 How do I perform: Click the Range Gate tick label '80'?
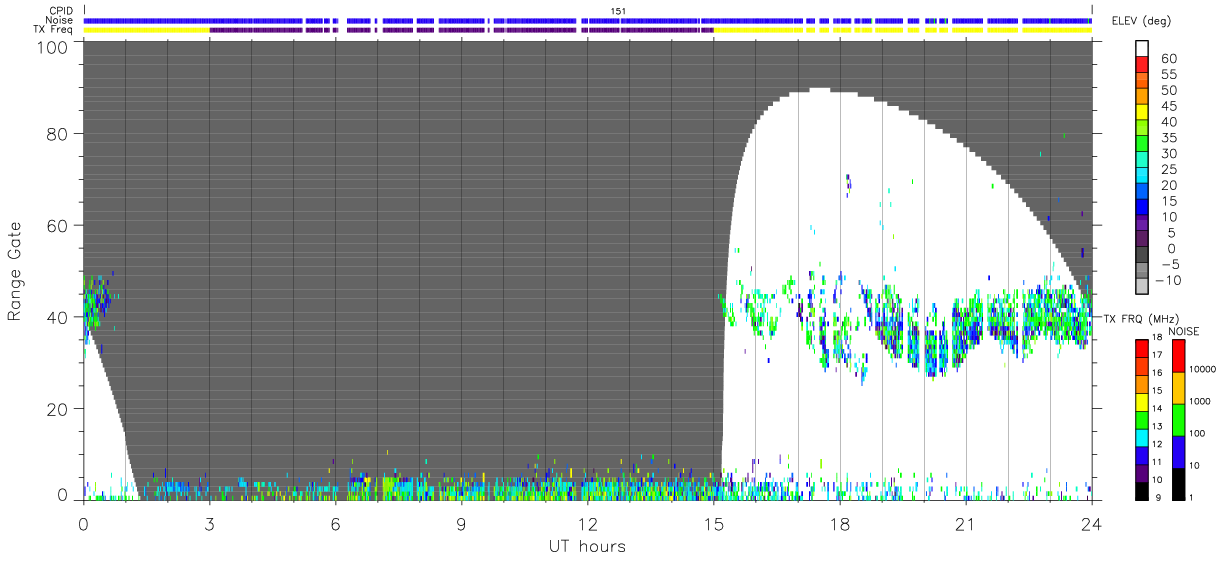tap(58, 134)
